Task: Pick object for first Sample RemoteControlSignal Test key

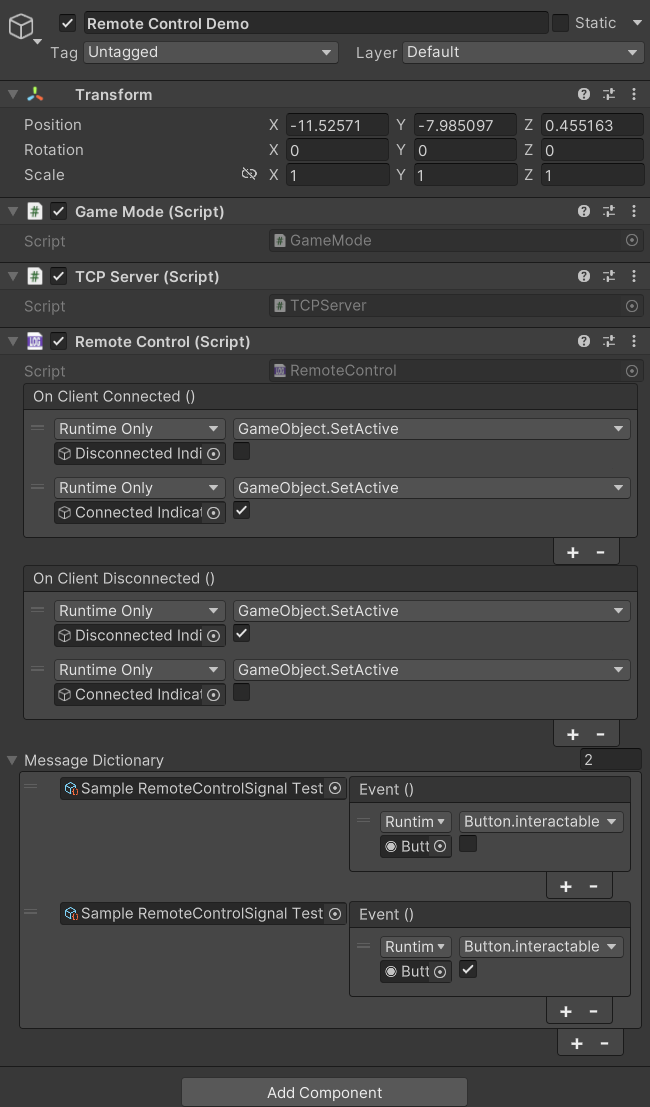Action: [335, 789]
